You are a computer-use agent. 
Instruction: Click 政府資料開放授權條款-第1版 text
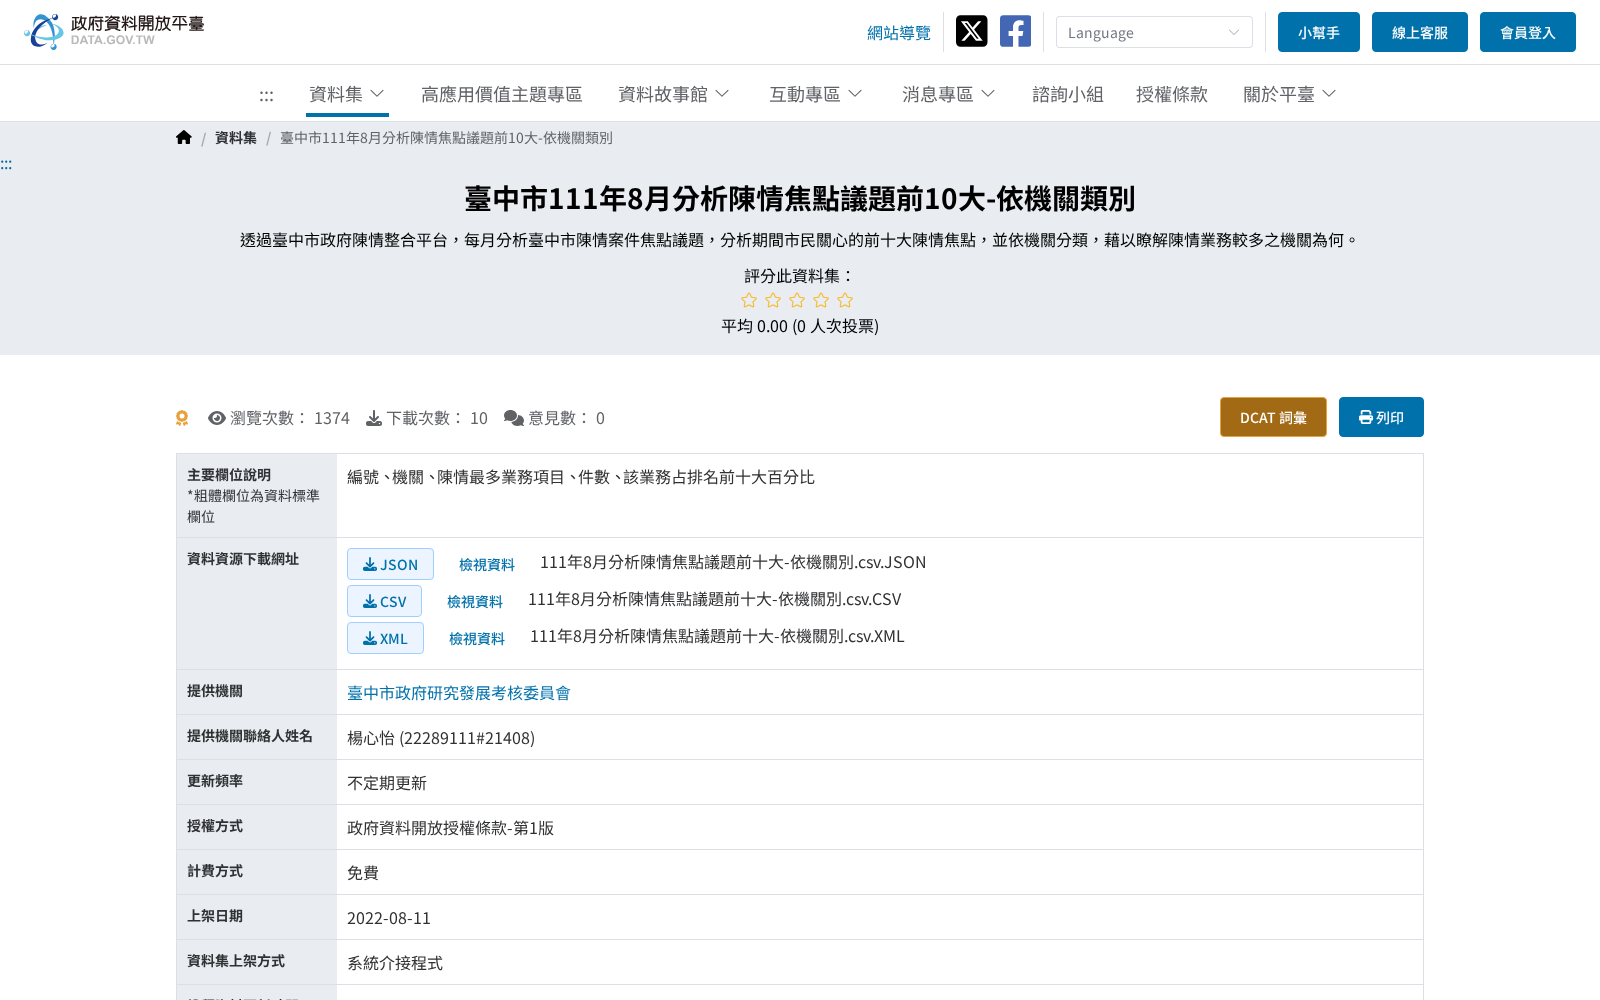pyautogui.click(x=450, y=828)
